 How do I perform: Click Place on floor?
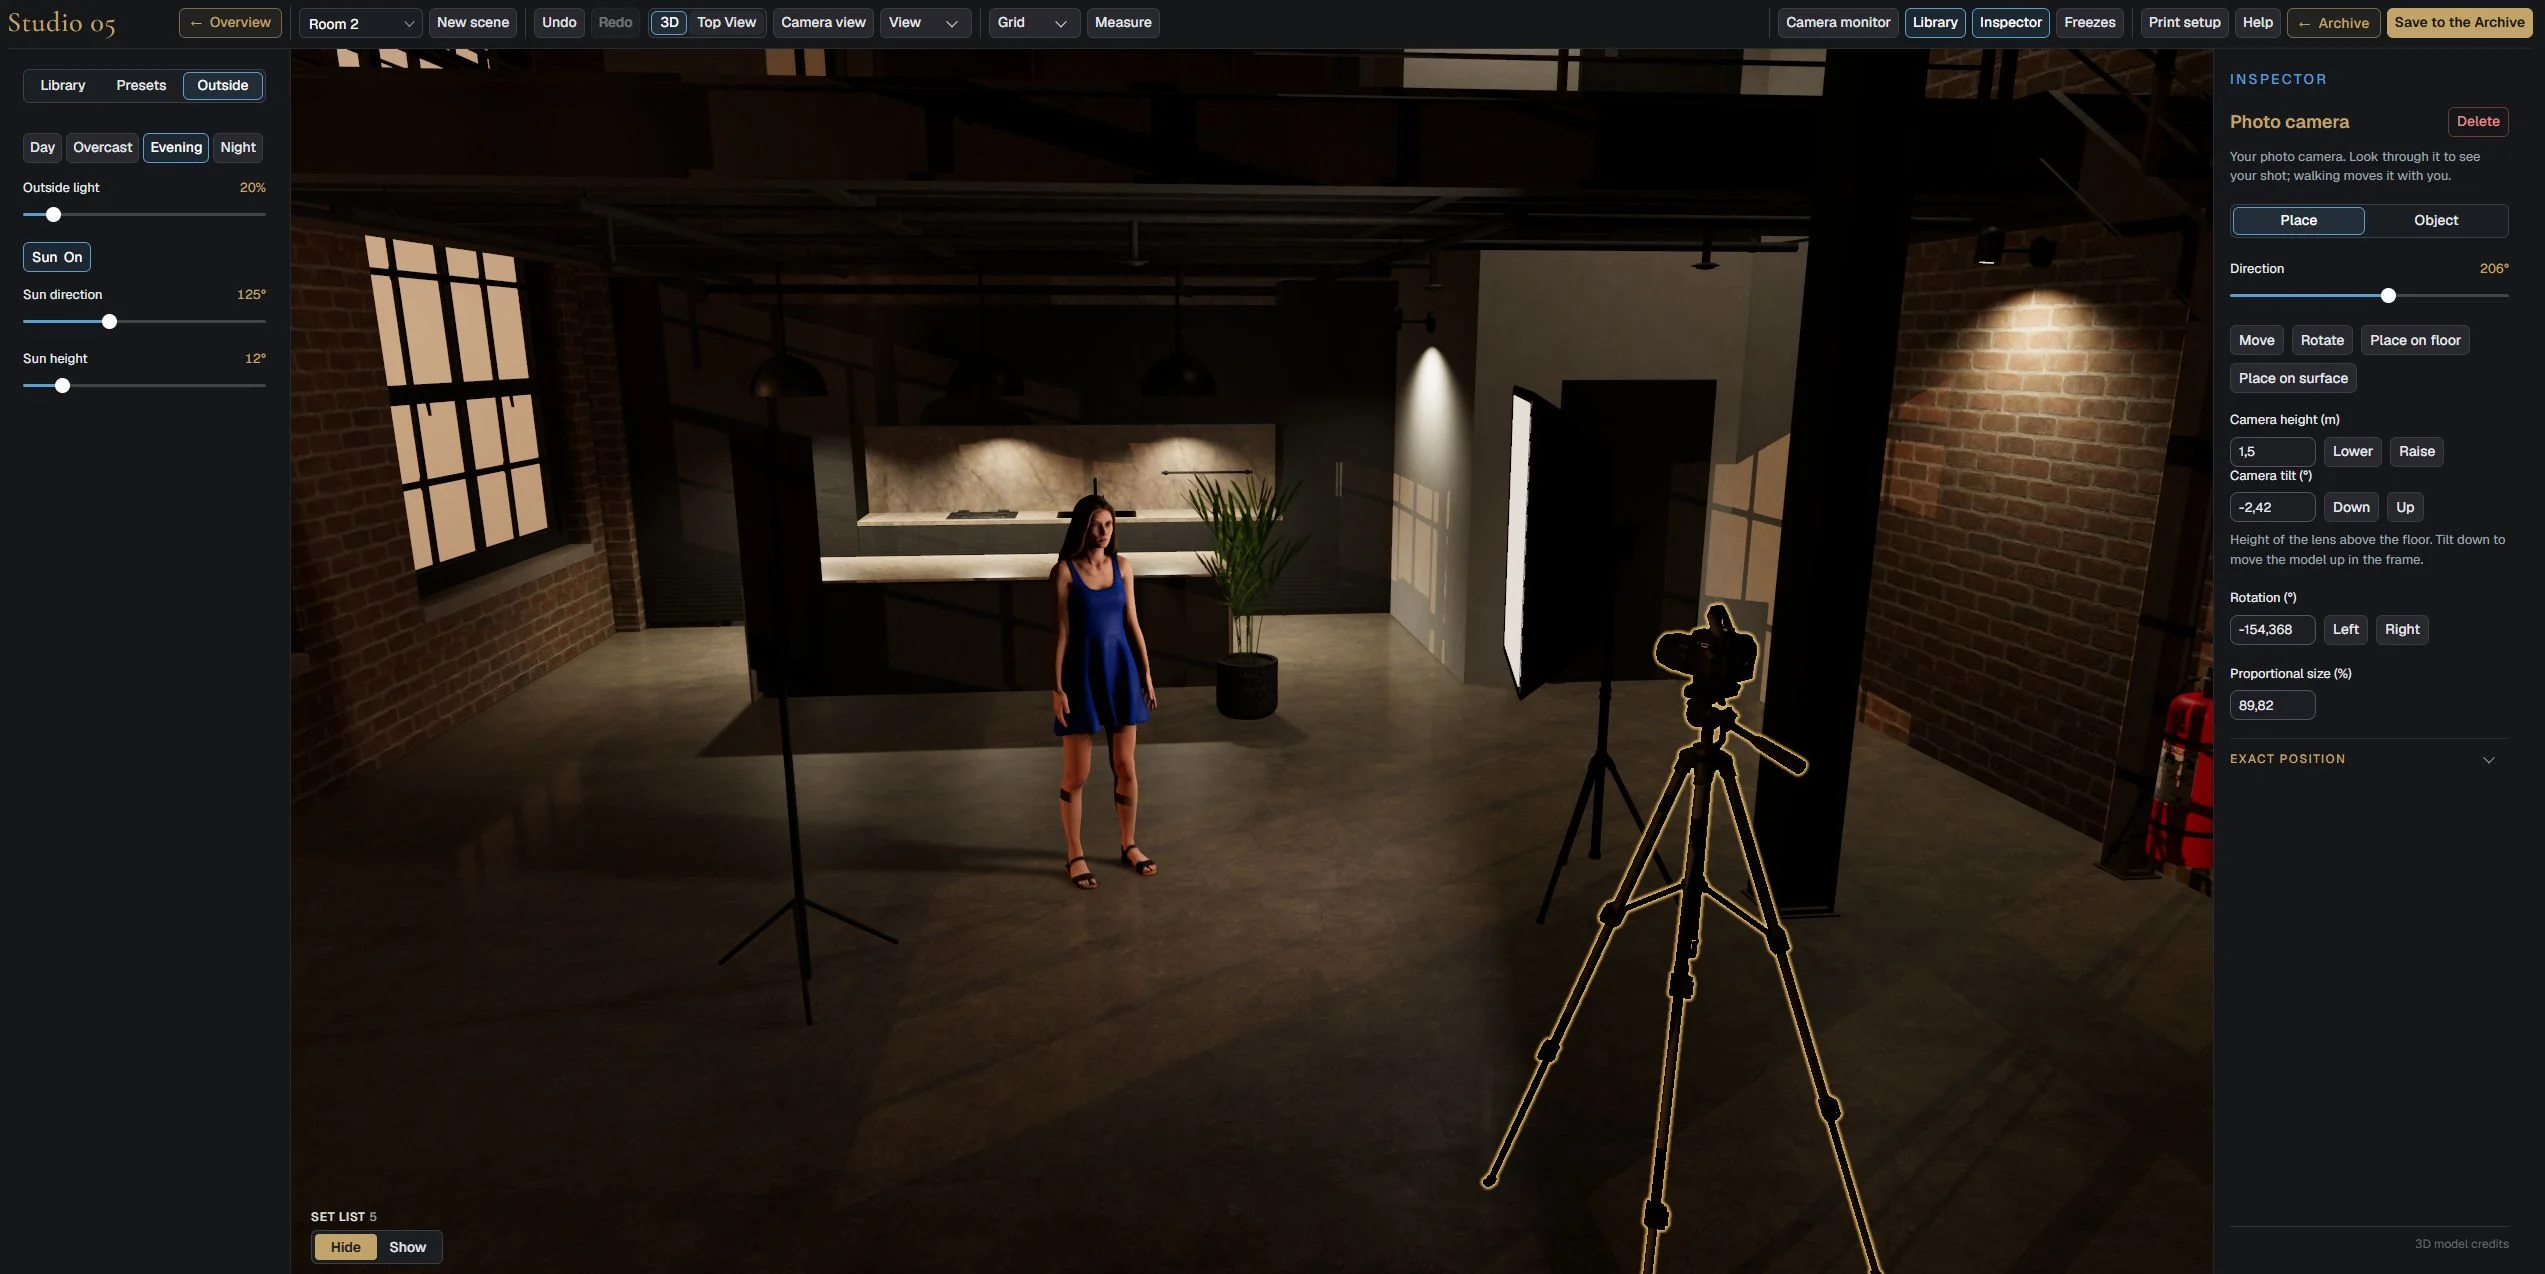point(2415,341)
